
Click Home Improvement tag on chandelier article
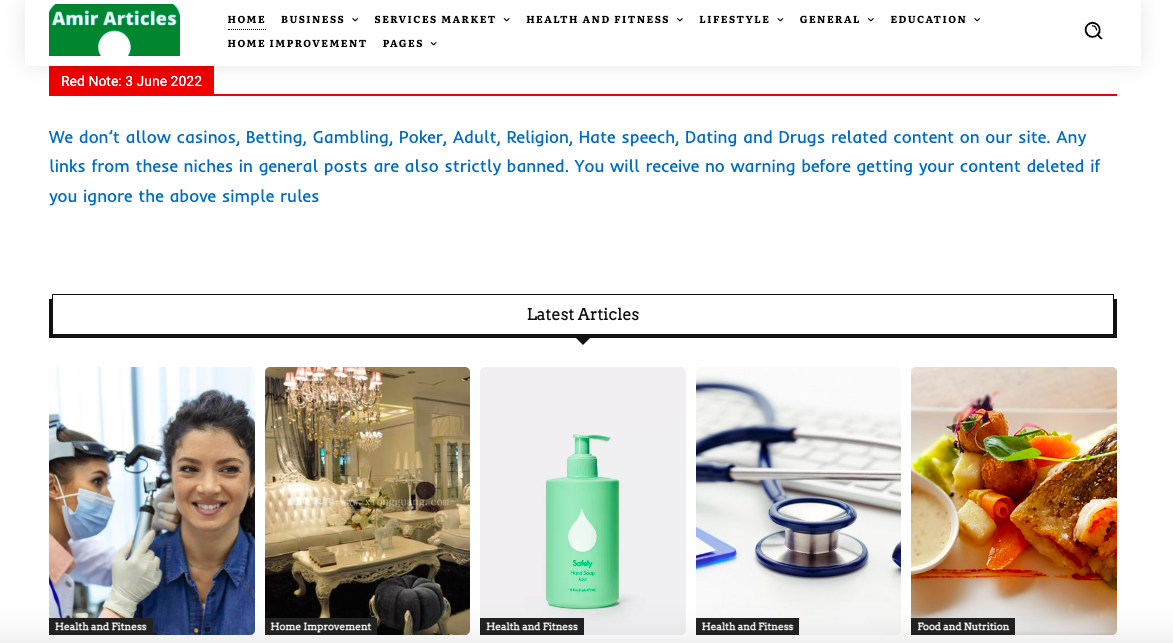pyautogui.click(x=320, y=627)
